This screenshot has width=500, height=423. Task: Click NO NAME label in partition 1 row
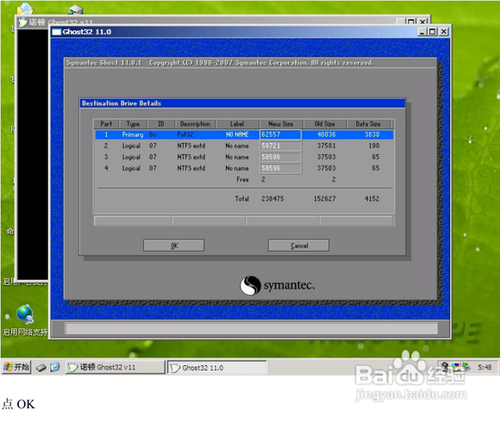[x=237, y=134]
